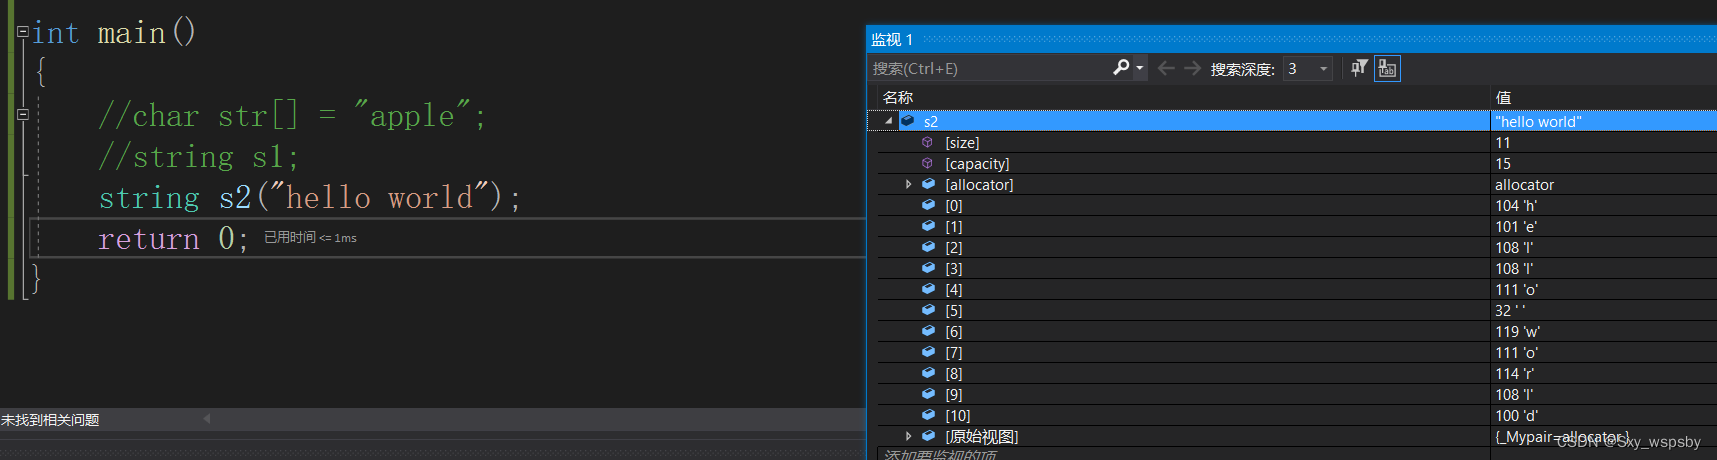The width and height of the screenshot is (1717, 460).
Task: Click the value 32 ' ' space character
Action: (x=1510, y=311)
